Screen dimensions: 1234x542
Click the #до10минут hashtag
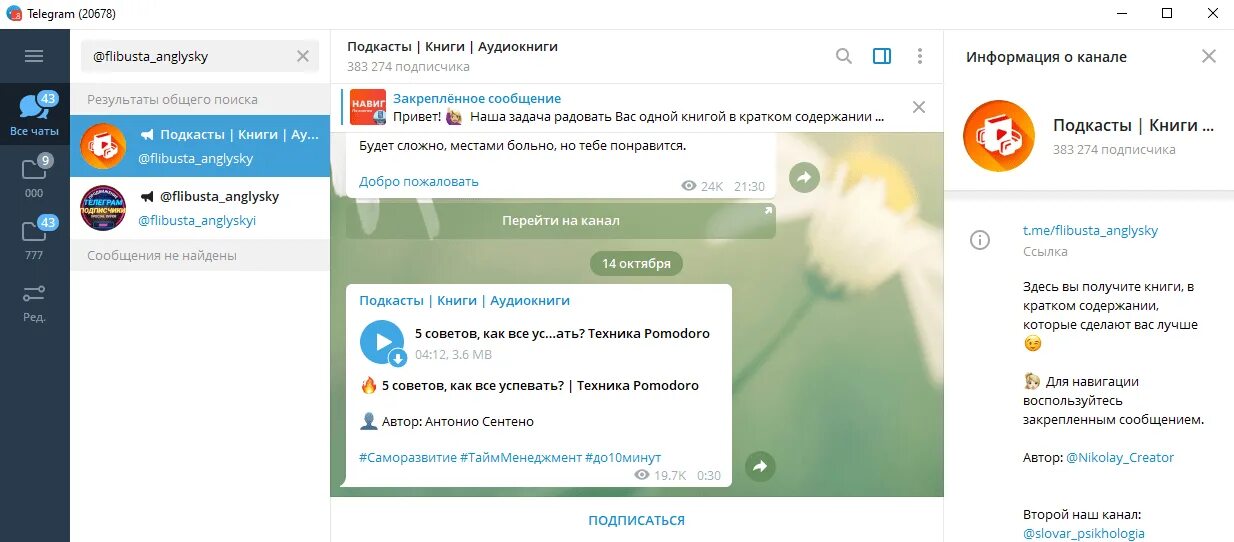tap(623, 457)
